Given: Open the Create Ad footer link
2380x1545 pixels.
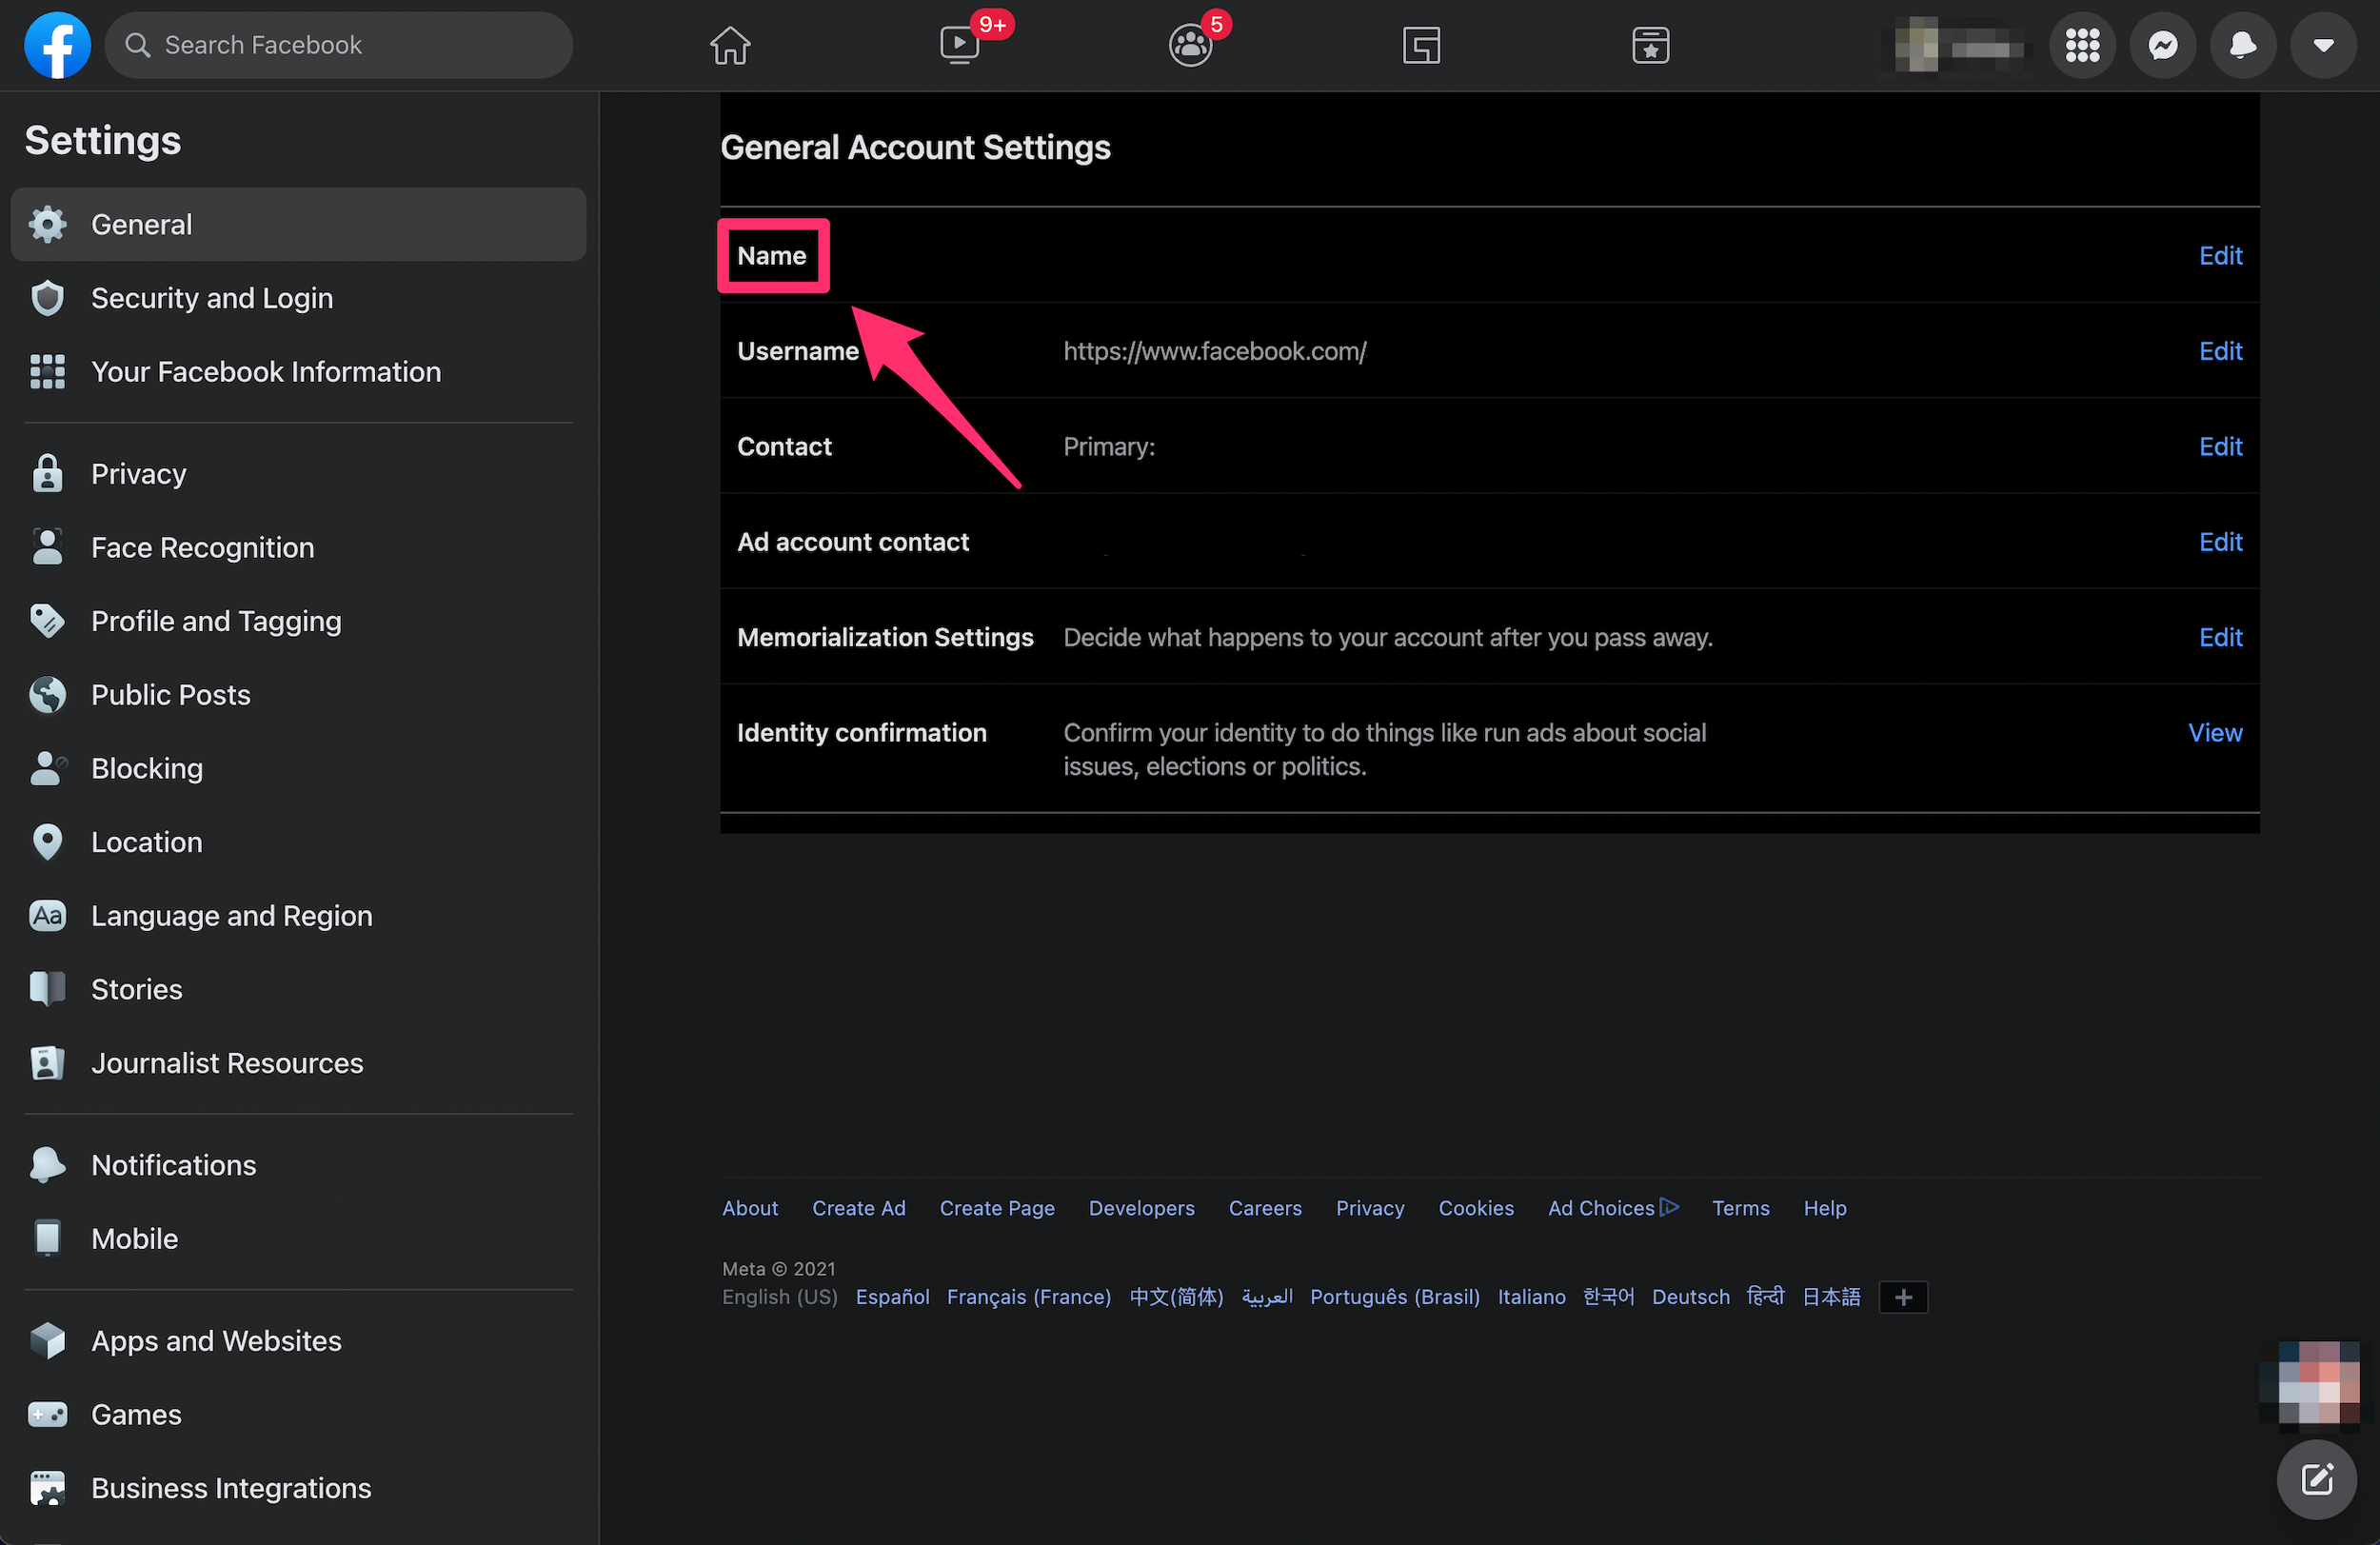Looking at the screenshot, I should coord(859,1209).
